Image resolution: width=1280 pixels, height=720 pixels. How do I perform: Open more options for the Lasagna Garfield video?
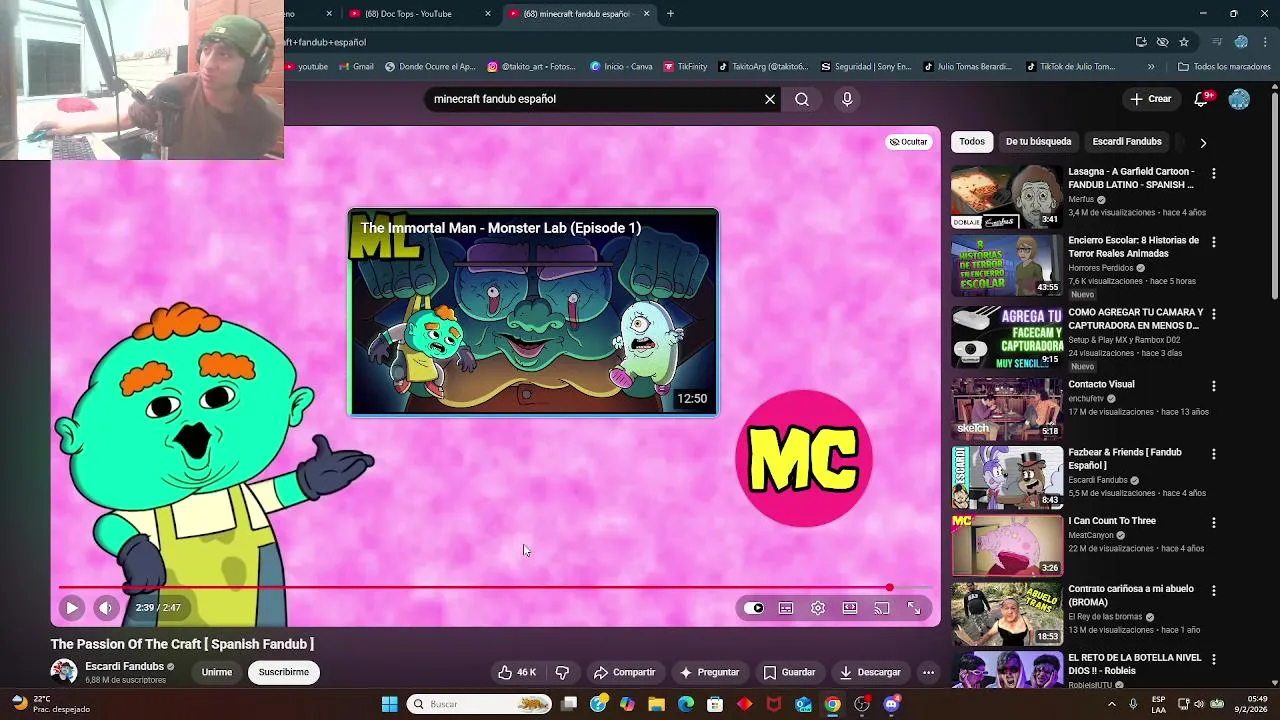(x=1214, y=173)
